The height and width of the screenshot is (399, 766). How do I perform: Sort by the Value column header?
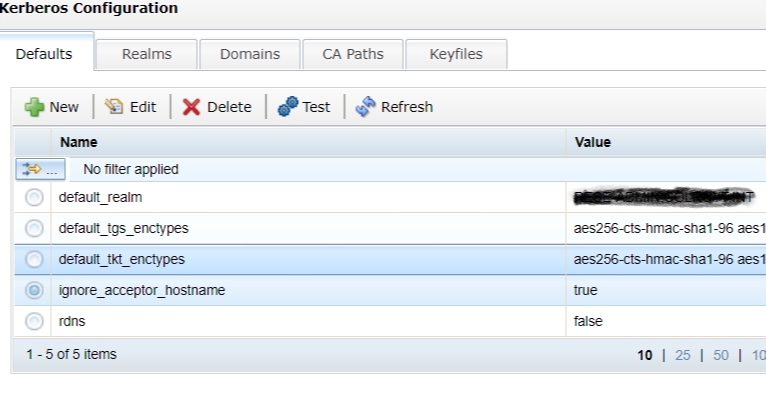coord(666,142)
